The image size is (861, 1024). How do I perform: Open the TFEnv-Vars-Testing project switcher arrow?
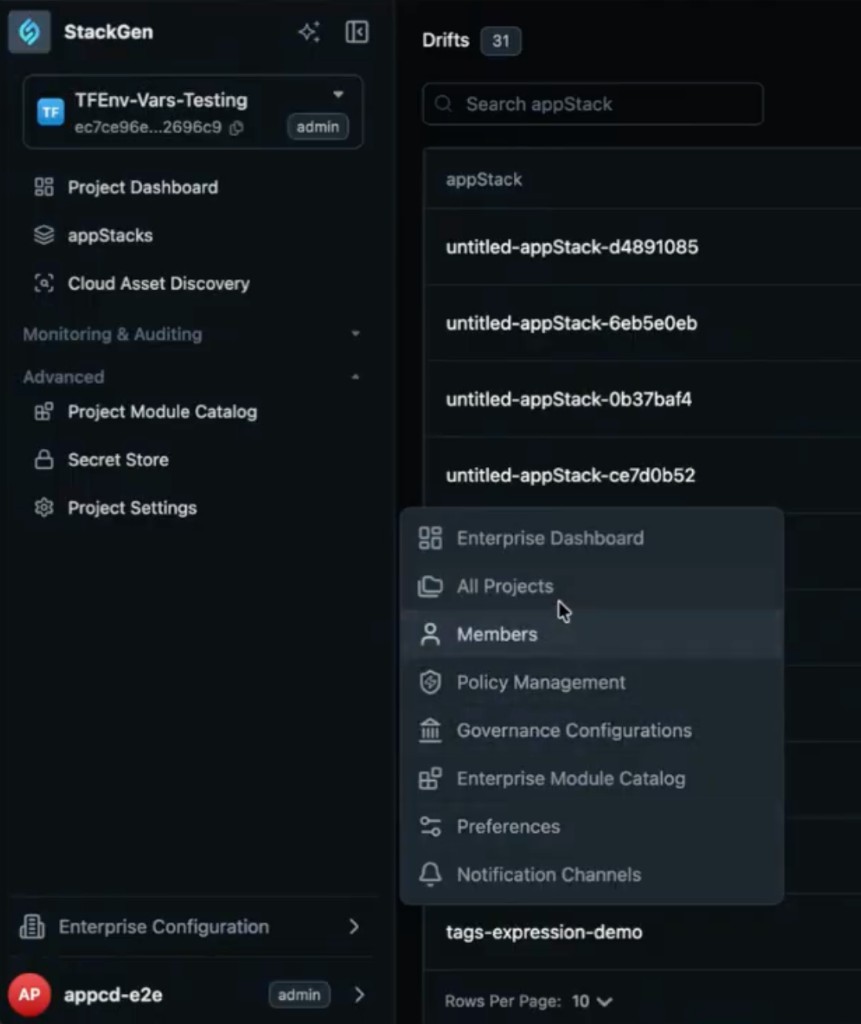click(338, 95)
